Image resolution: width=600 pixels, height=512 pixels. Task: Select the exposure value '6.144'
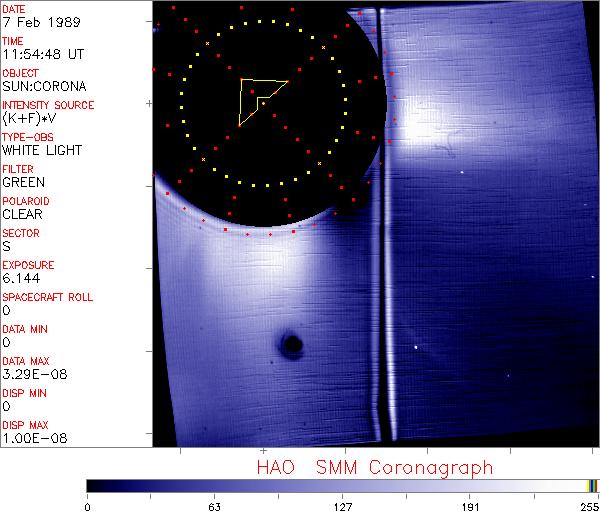click(x=21, y=278)
